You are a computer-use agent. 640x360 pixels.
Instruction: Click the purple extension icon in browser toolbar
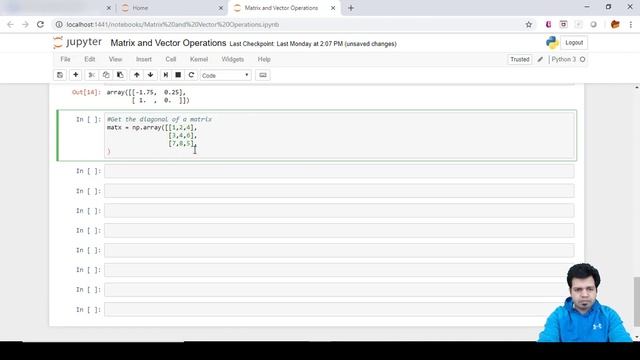(548, 24)
